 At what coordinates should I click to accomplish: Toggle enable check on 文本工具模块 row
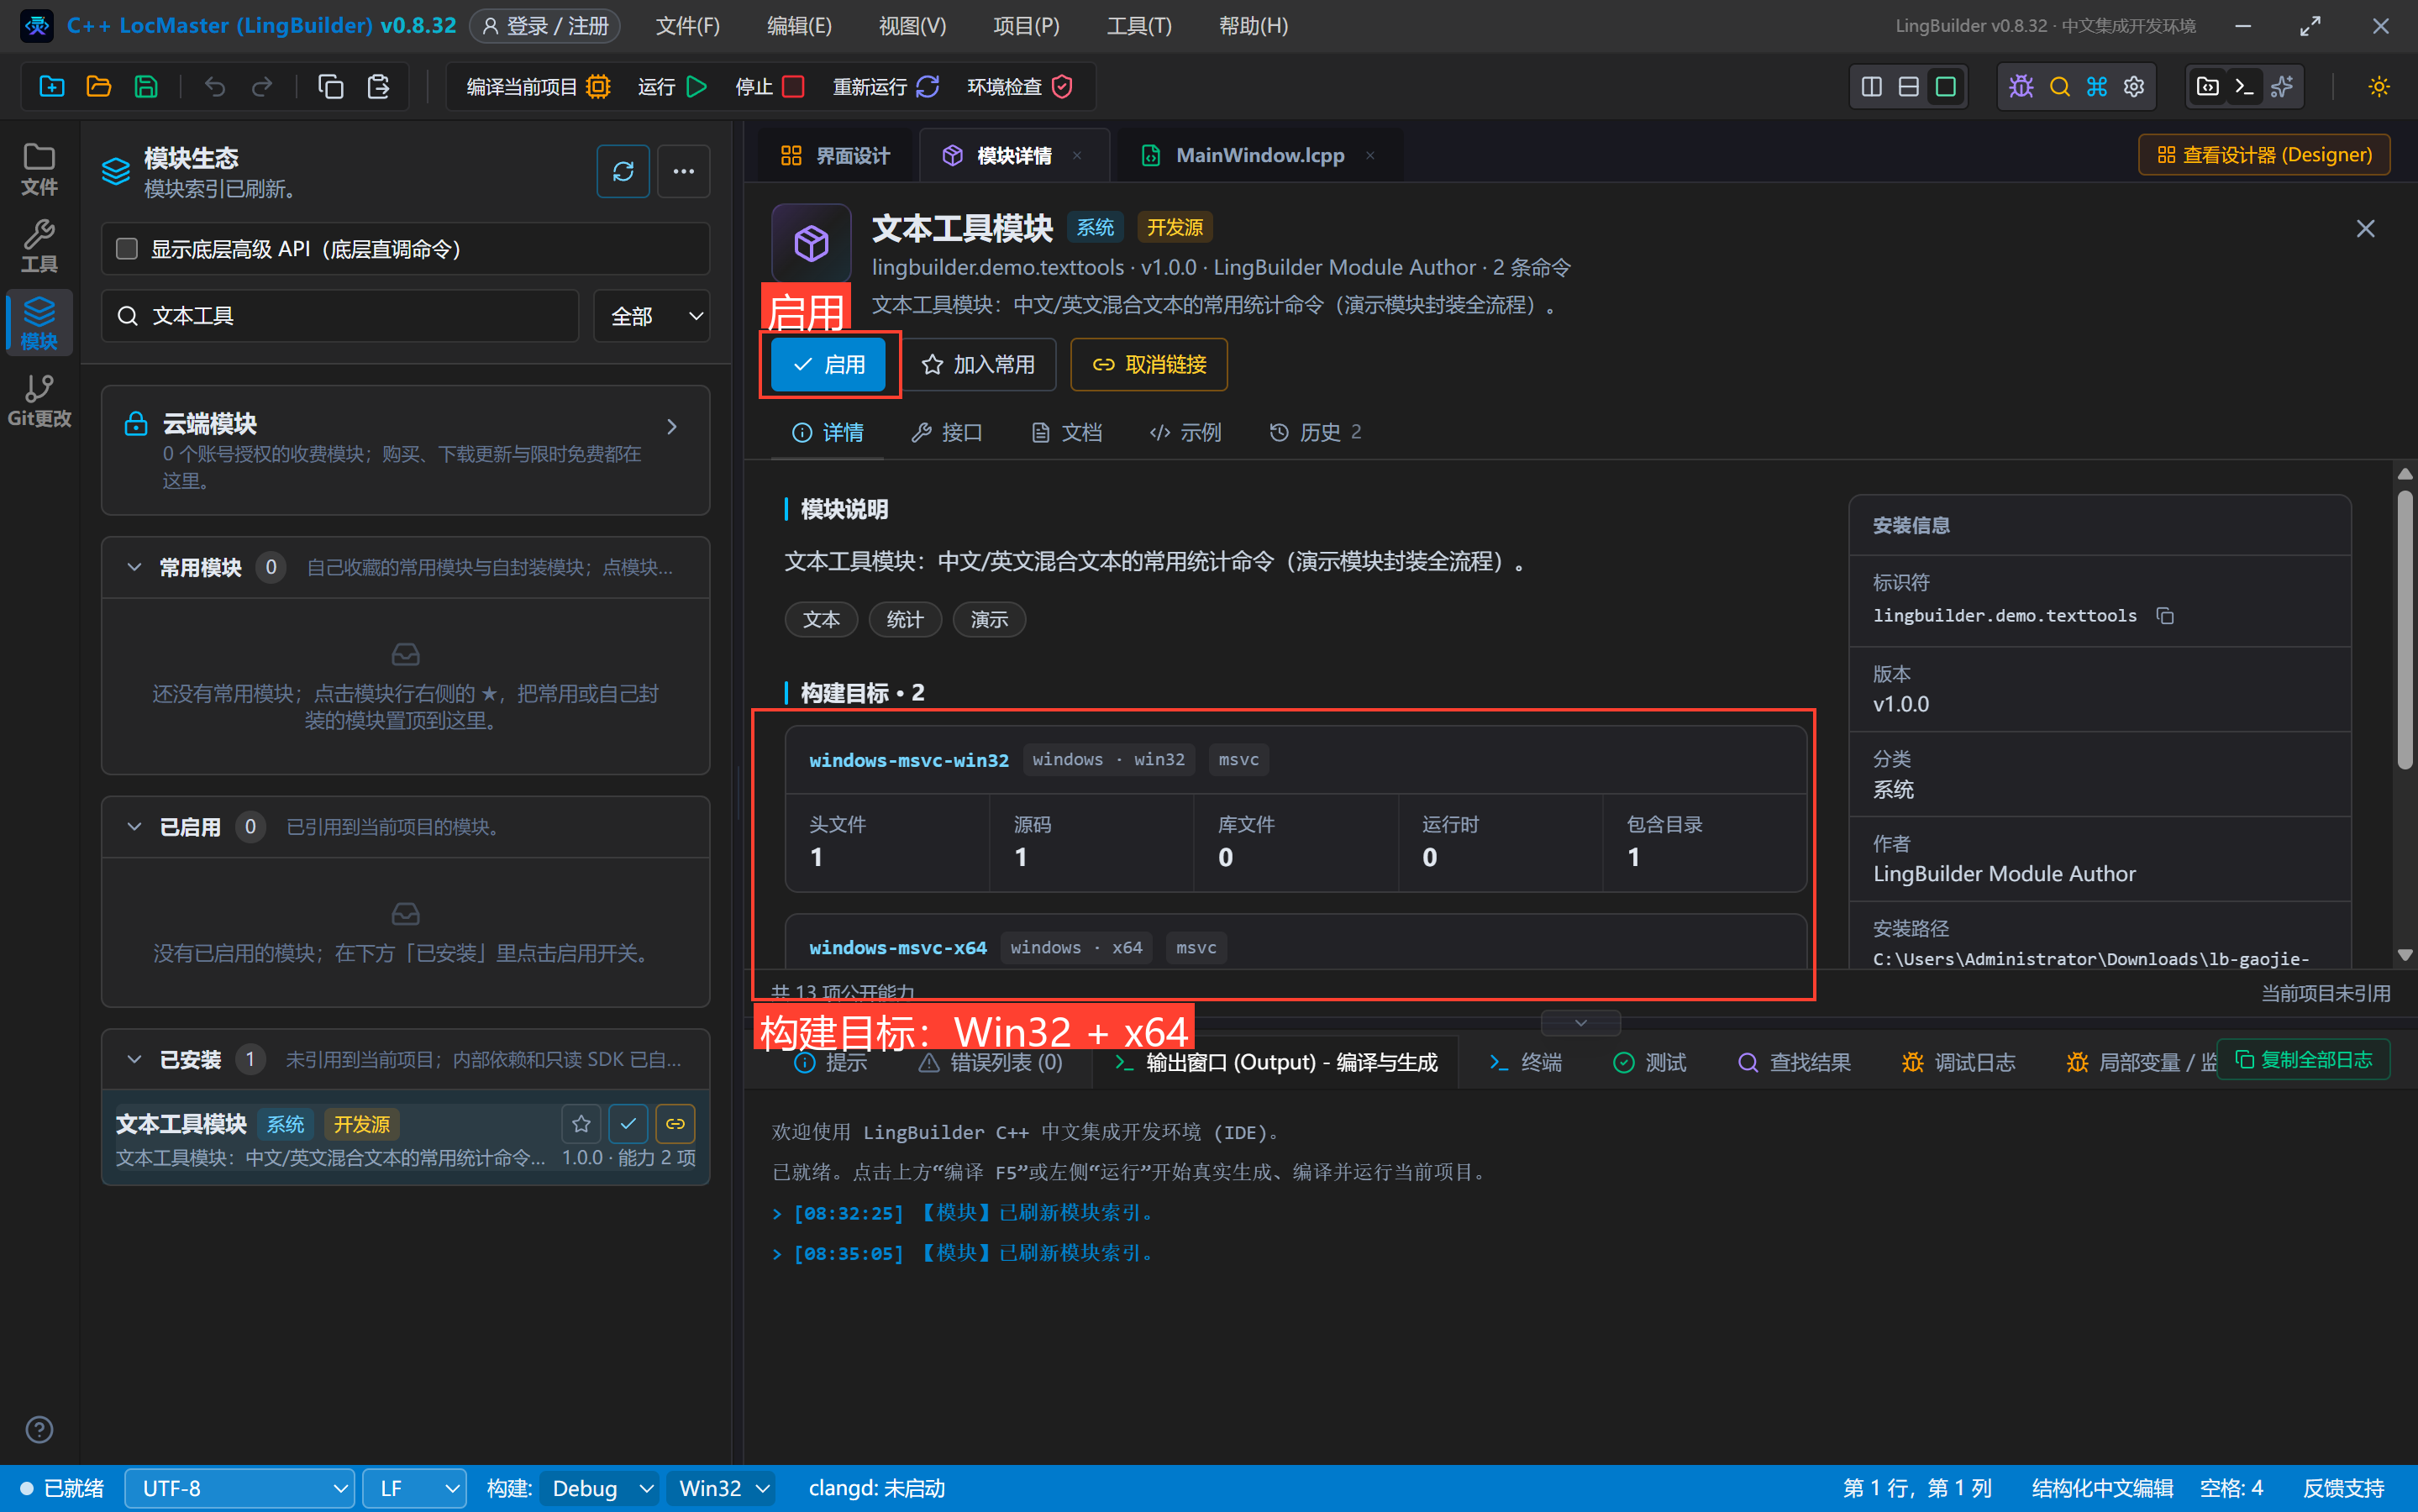(x=628, y=1124)
